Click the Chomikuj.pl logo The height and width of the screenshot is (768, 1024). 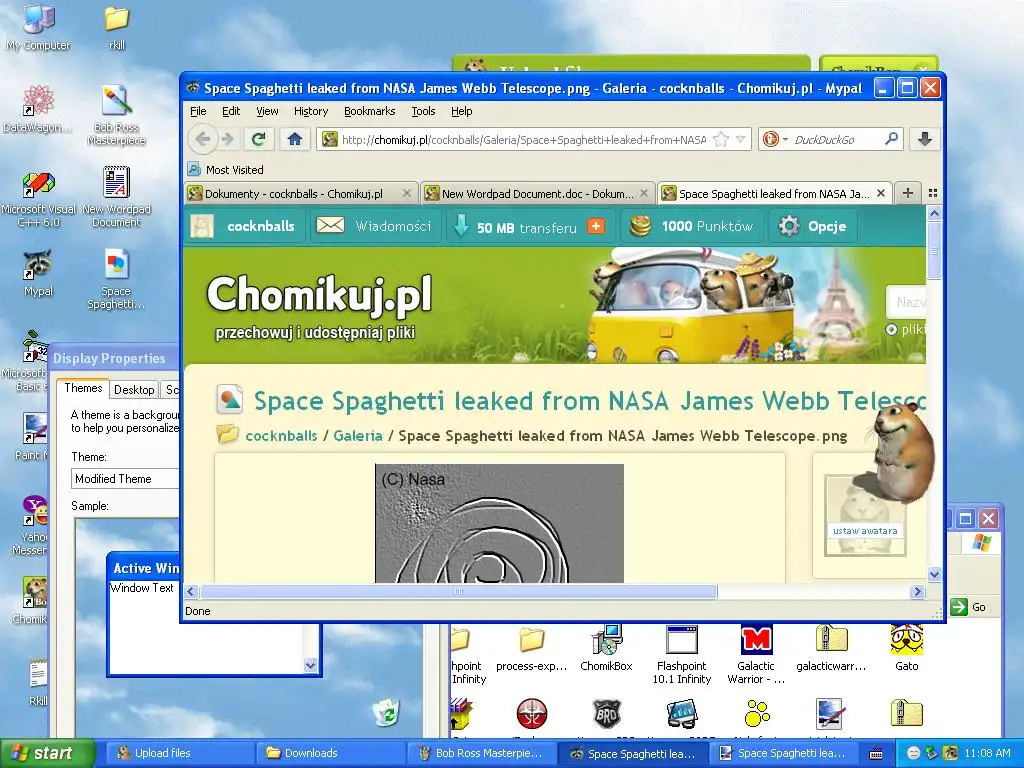click(319, 294)
